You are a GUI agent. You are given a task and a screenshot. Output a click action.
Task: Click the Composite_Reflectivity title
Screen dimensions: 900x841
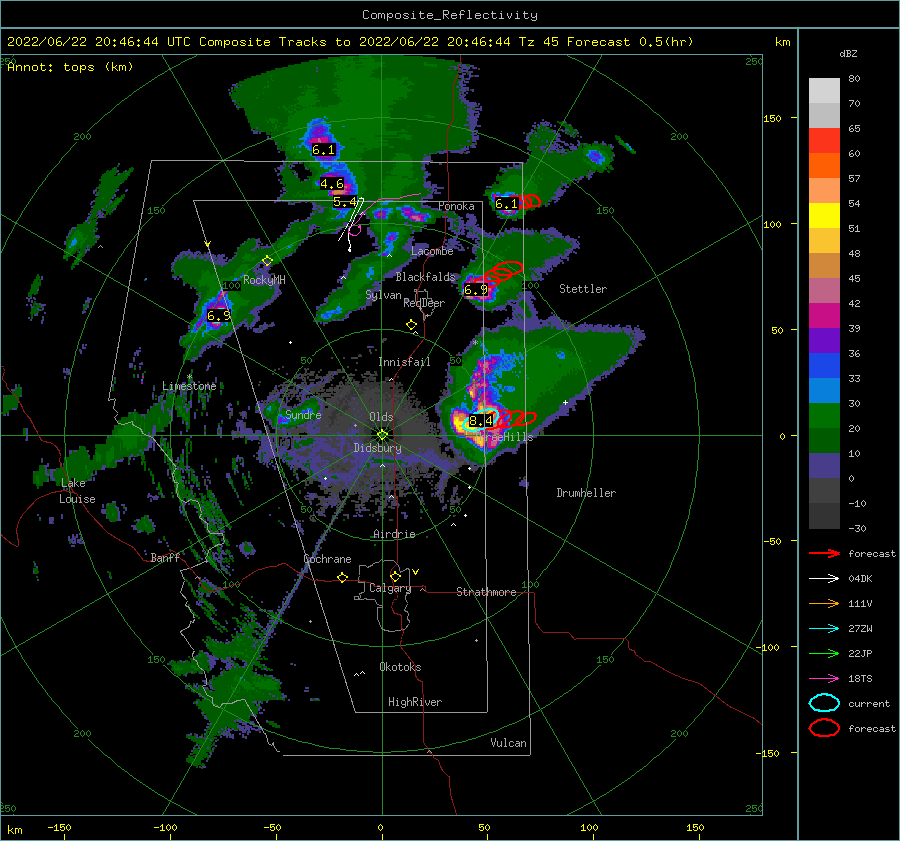tap(450, 15)
